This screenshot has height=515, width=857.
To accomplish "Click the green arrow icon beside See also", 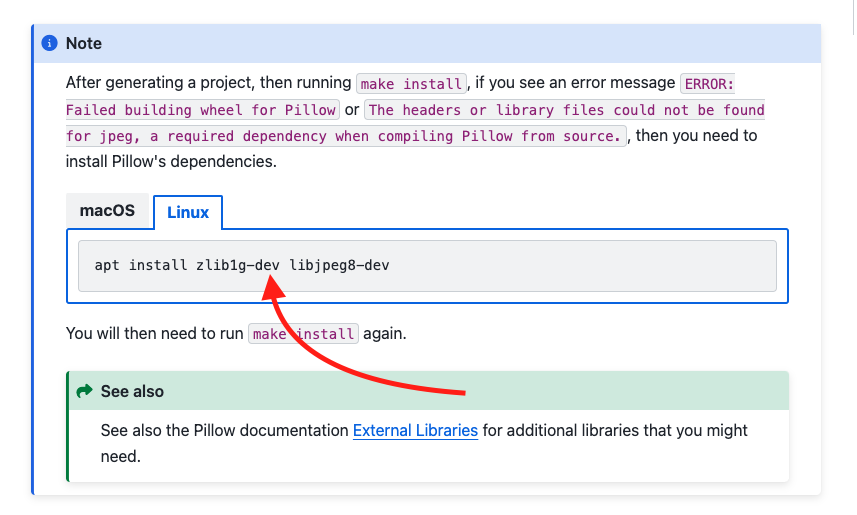I will [x=84, y=391].
